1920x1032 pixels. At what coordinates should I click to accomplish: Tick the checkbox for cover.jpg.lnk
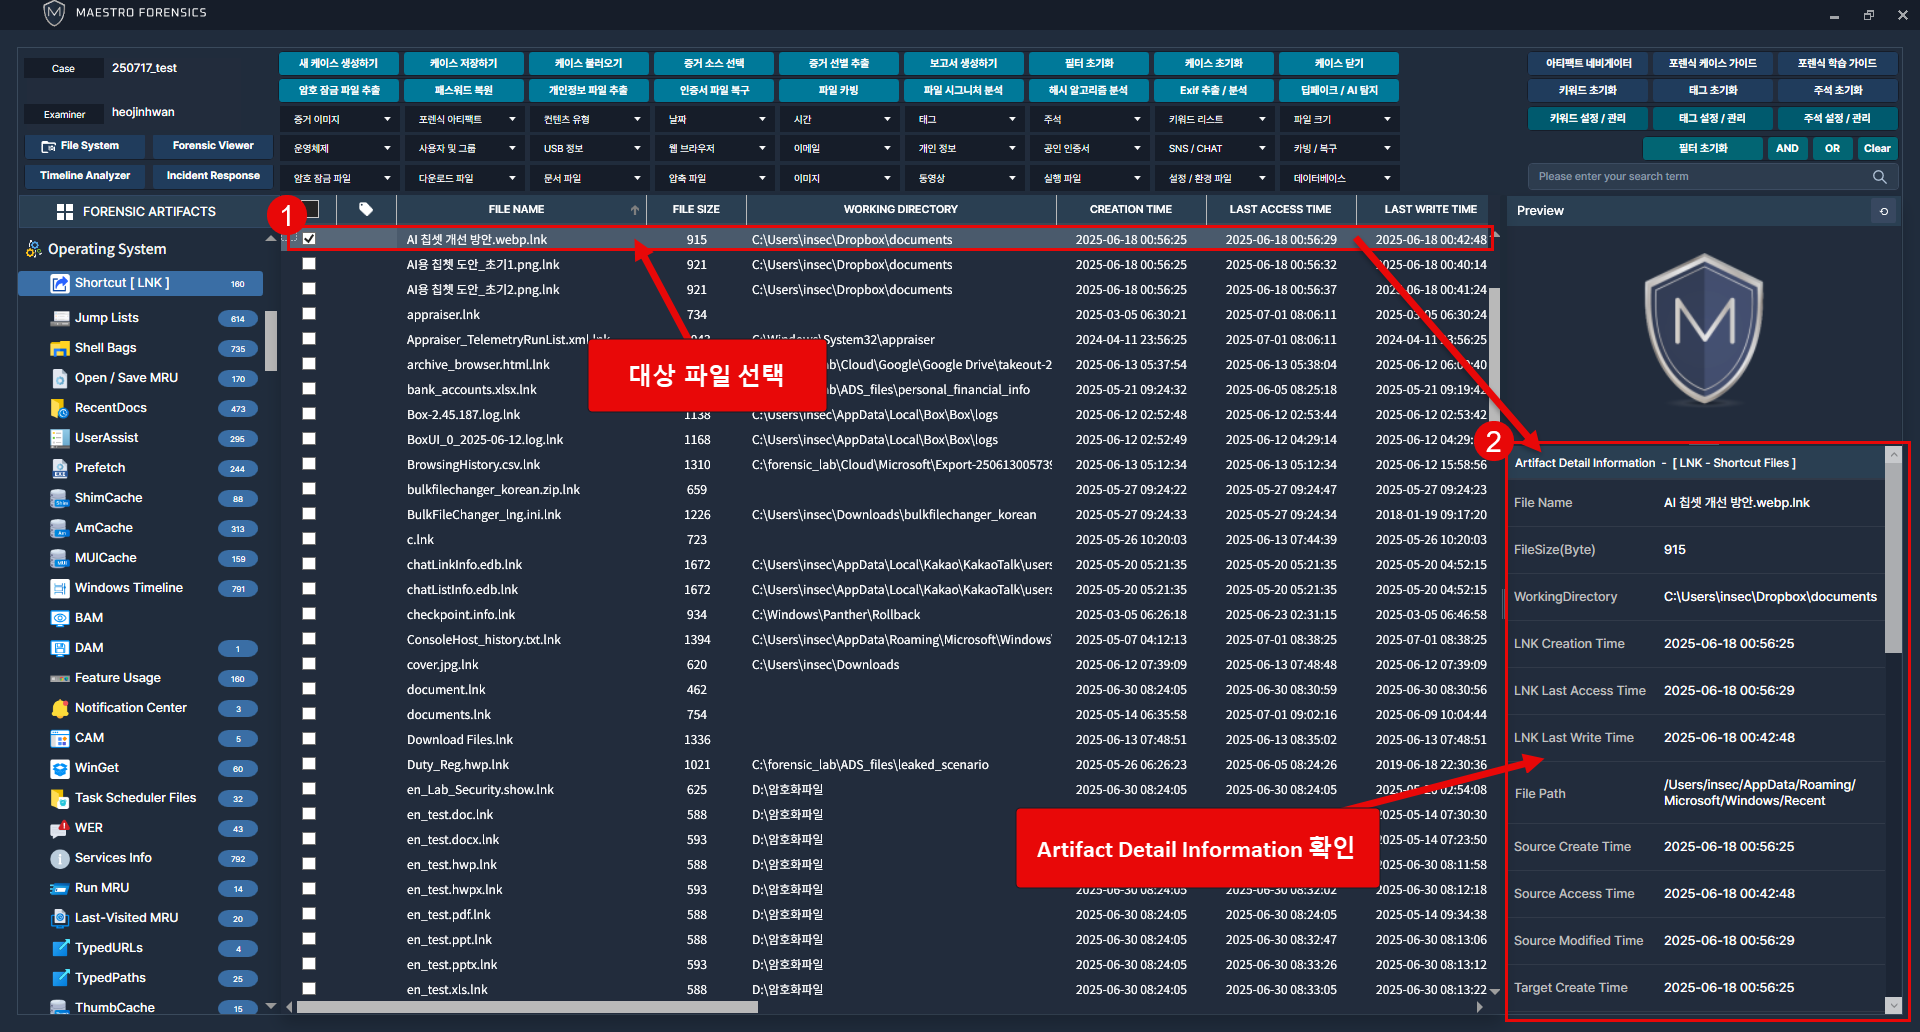coord(309,664)
